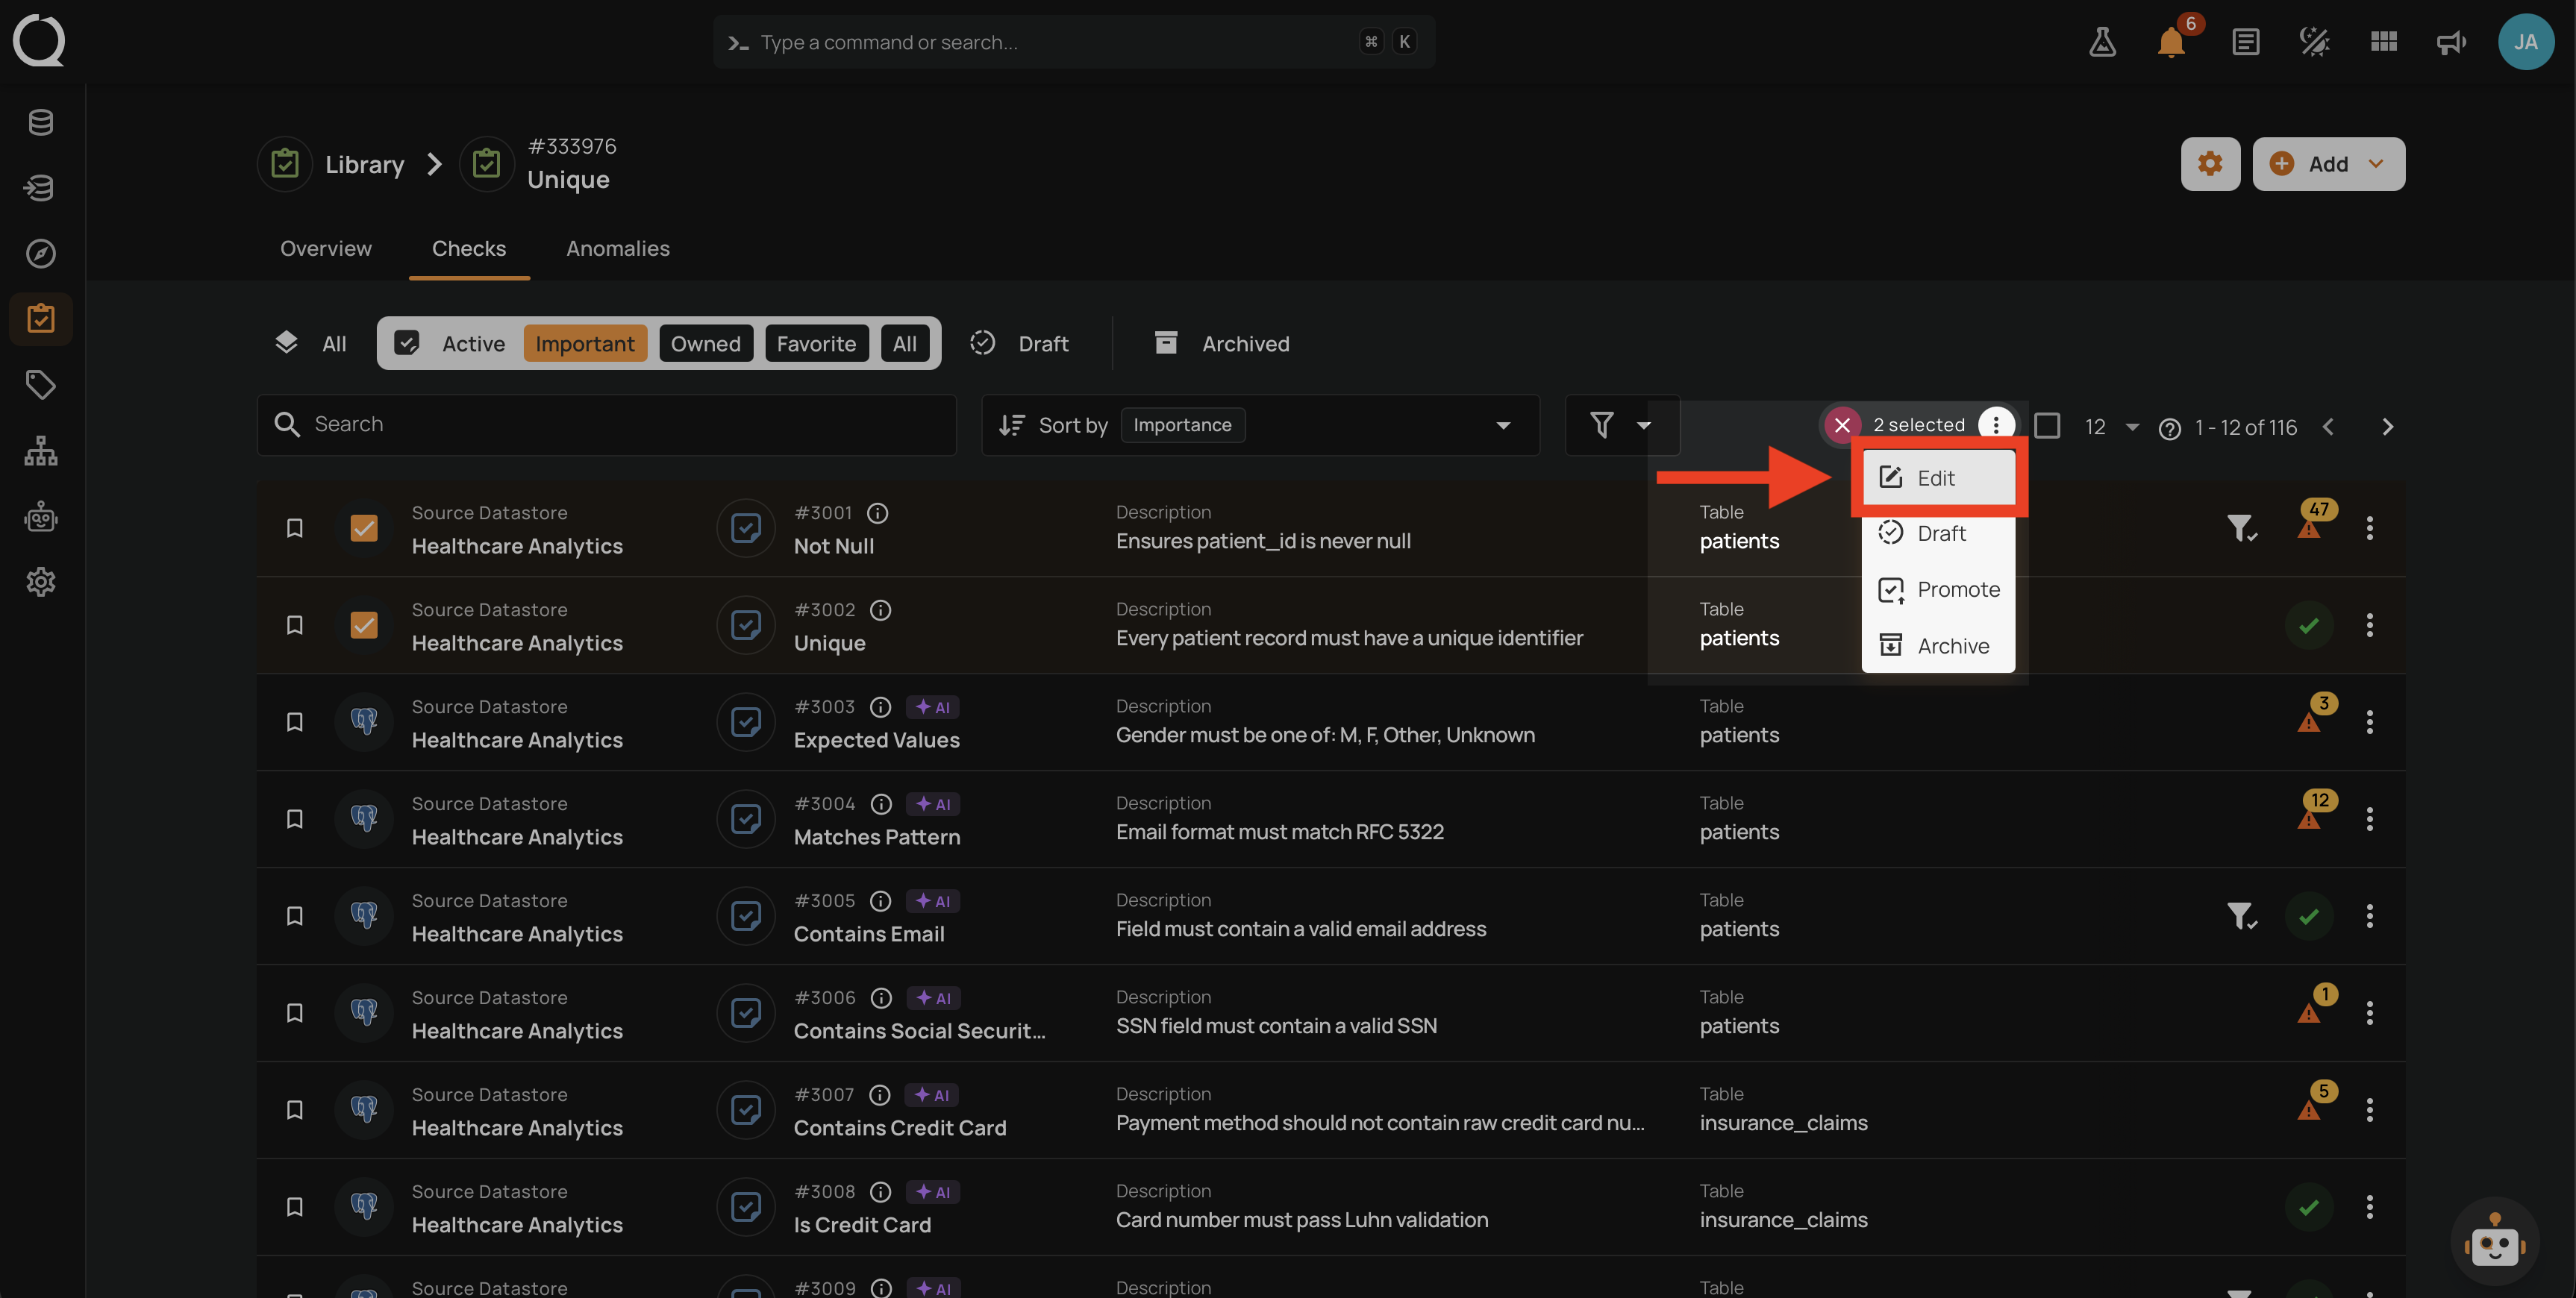Show All checks filter
The width and height of the screenshot is (2576, 1298).
pyautogui.click(x=311, y=344)
